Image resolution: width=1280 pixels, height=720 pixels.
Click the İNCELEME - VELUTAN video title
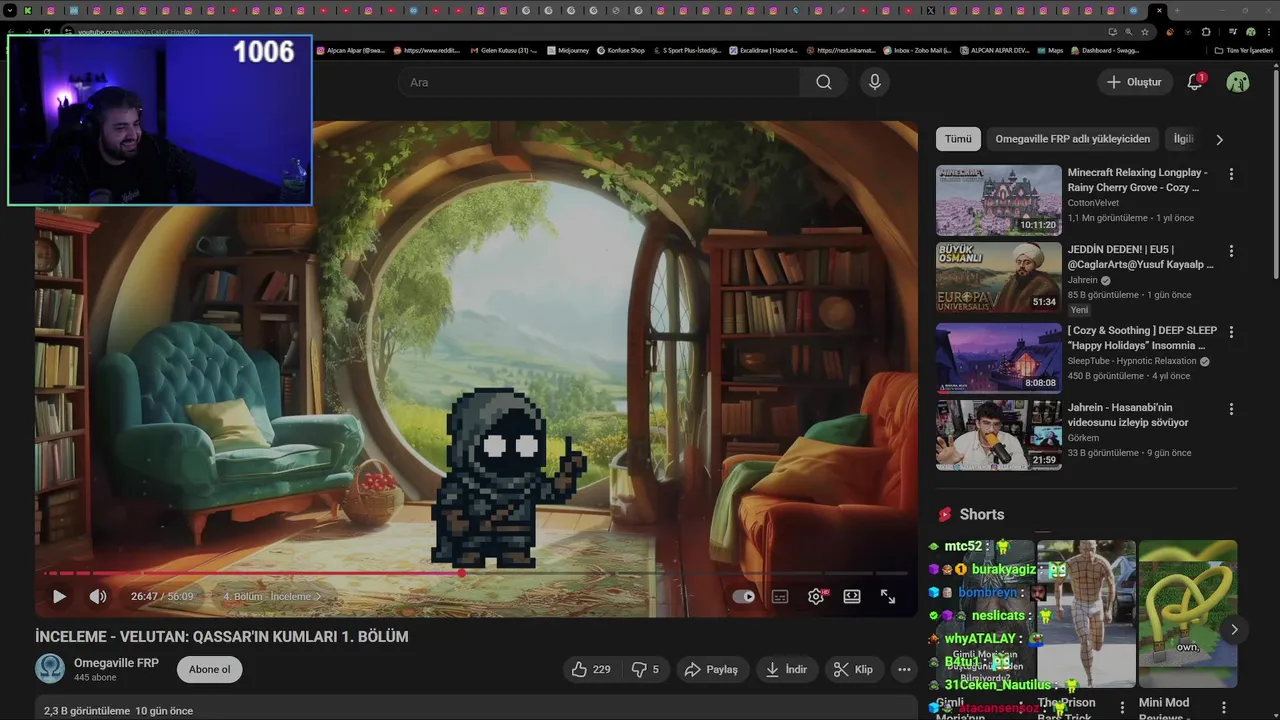click(x=222, y=636)
